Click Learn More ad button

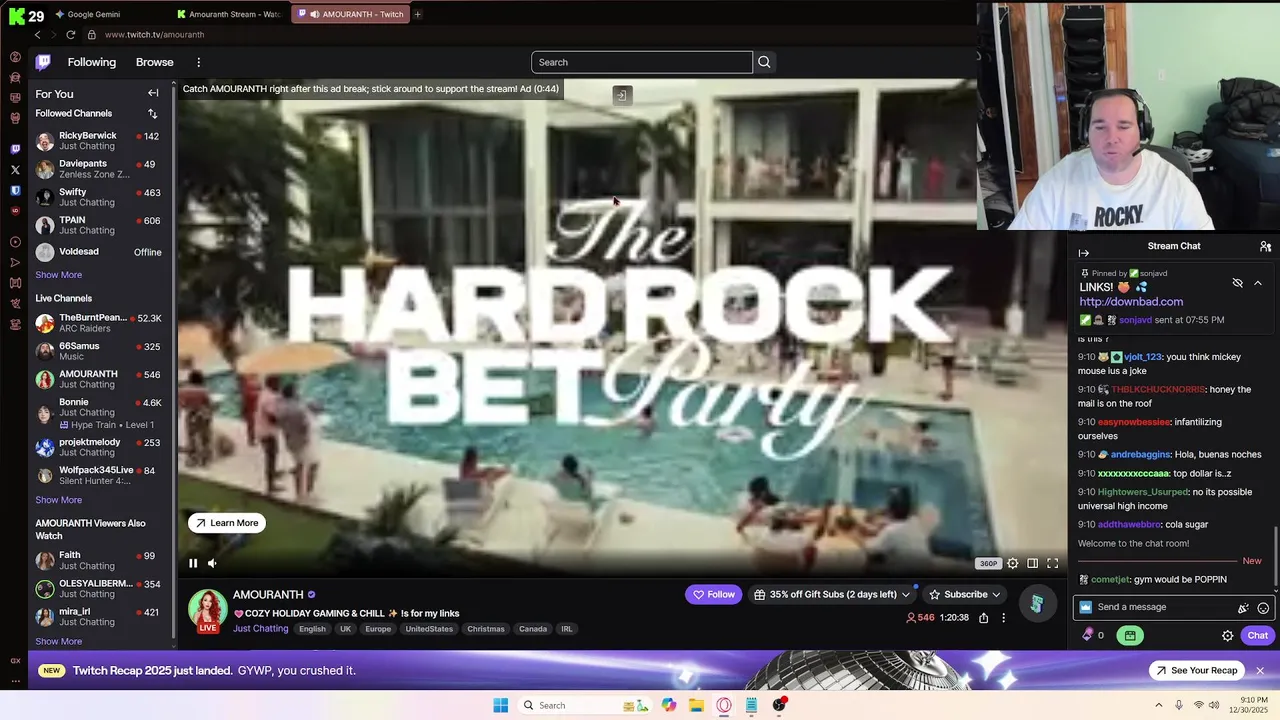(x=227, y=523)
